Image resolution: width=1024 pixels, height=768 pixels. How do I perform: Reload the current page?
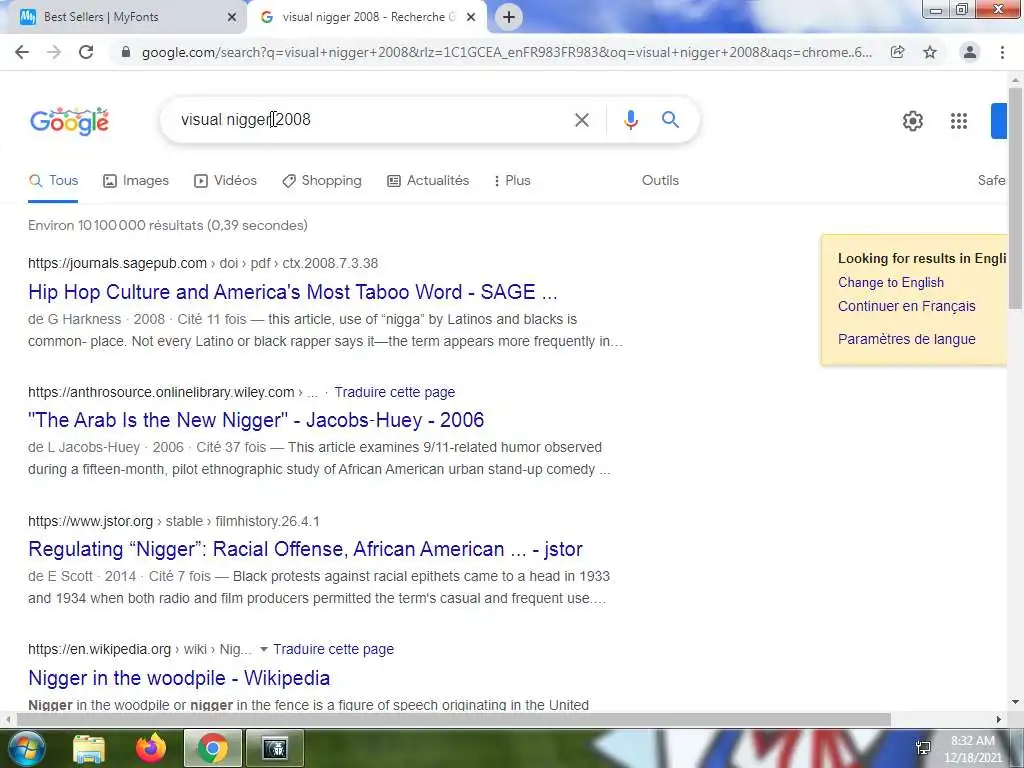pos(86,52)
